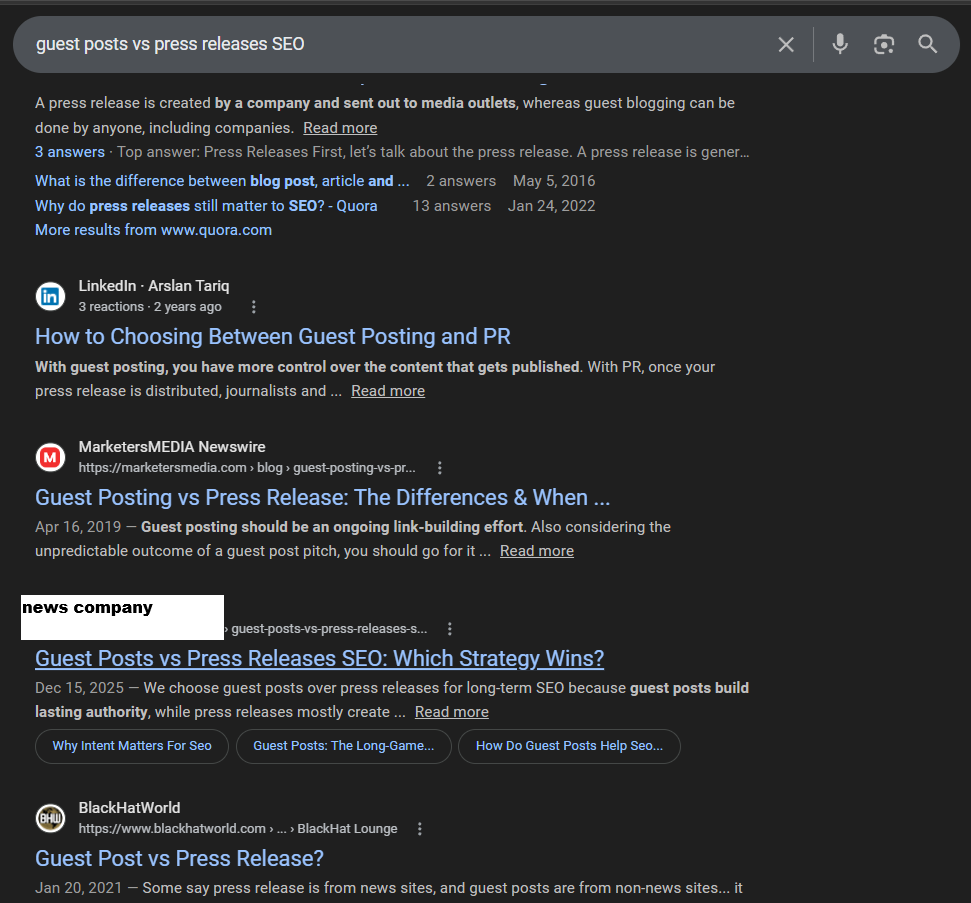The width and height of the screenshot is (971, 903).
Task: Open options menu beside guest-posts-vs-press-releases URL
Action: (450, 629)
